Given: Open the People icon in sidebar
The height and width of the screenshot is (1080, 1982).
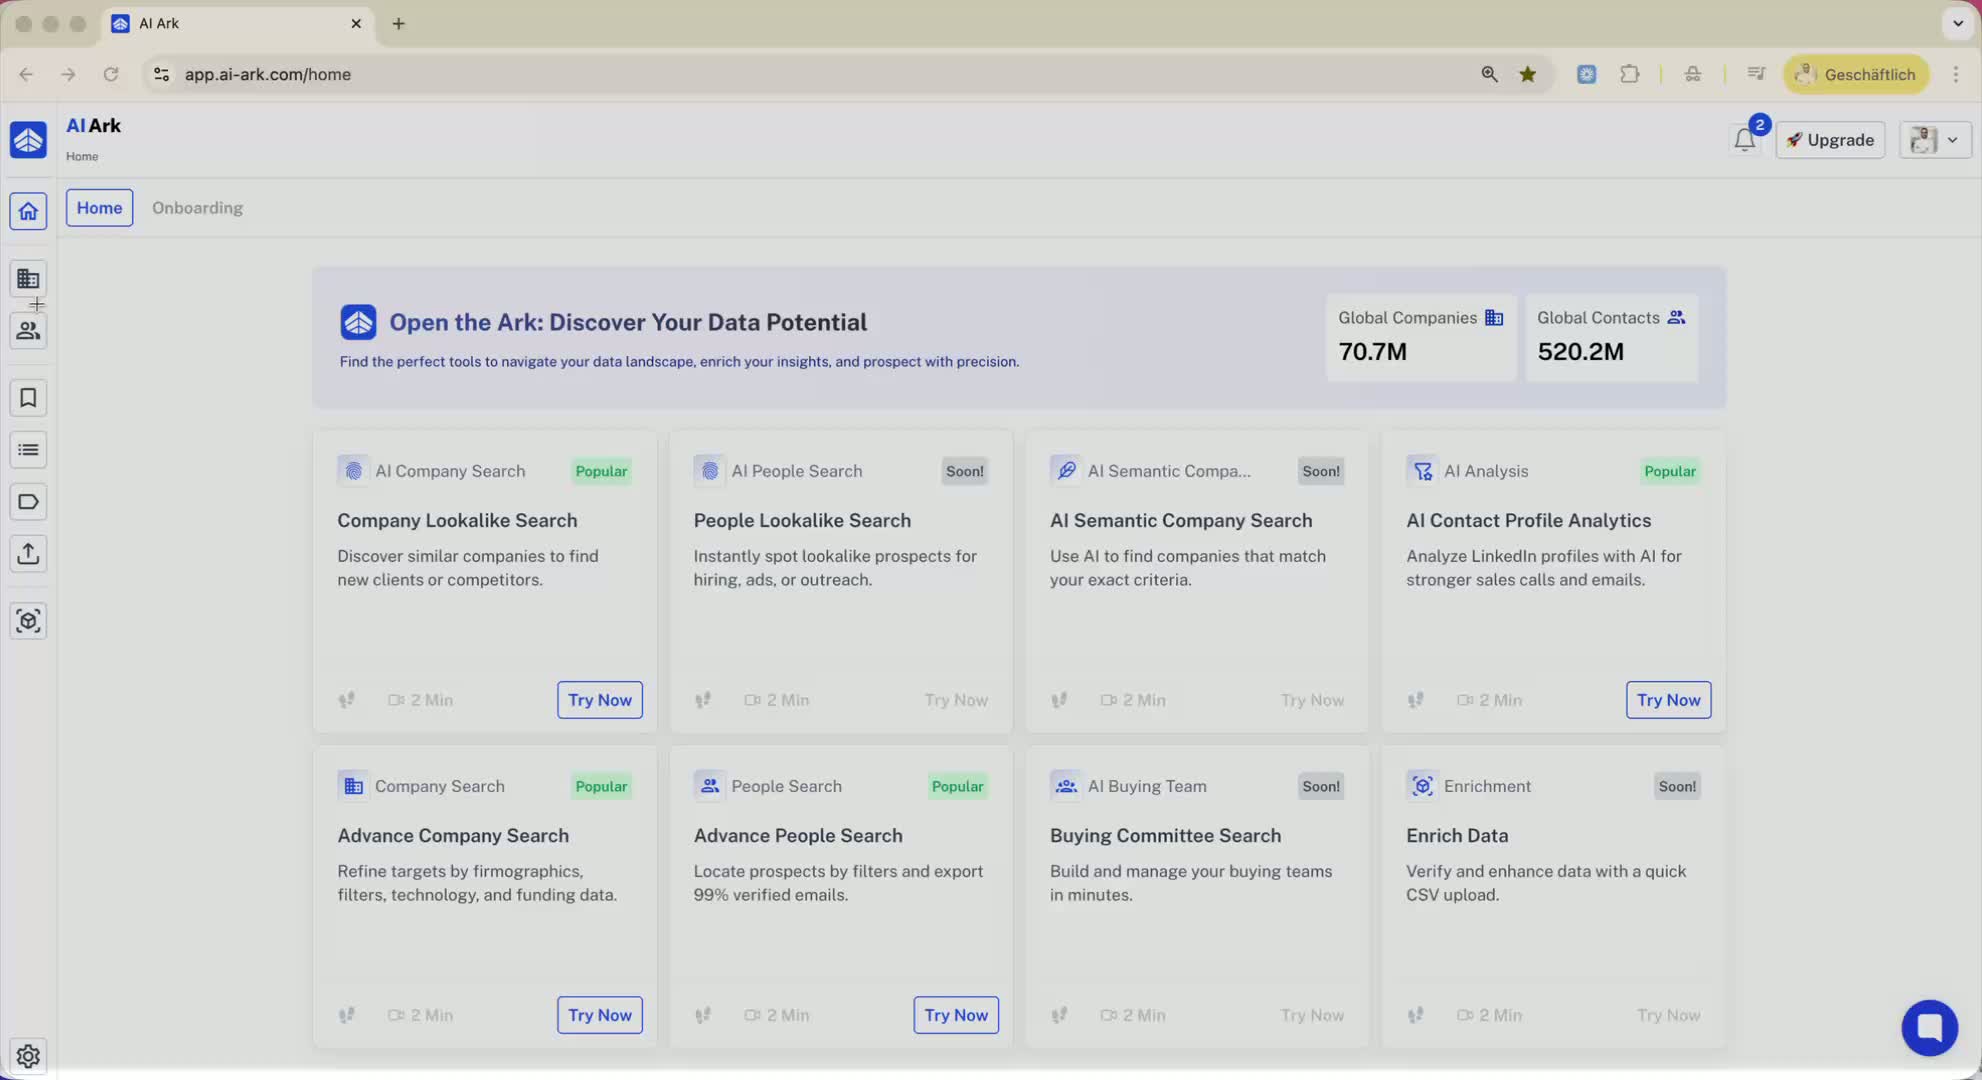Looking at the screenshot, I should coord(28,331).
